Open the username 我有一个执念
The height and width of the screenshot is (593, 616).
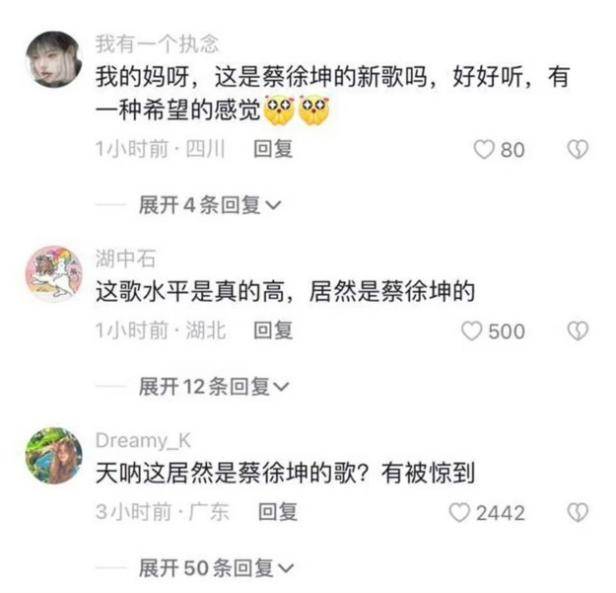pos(157,44)
